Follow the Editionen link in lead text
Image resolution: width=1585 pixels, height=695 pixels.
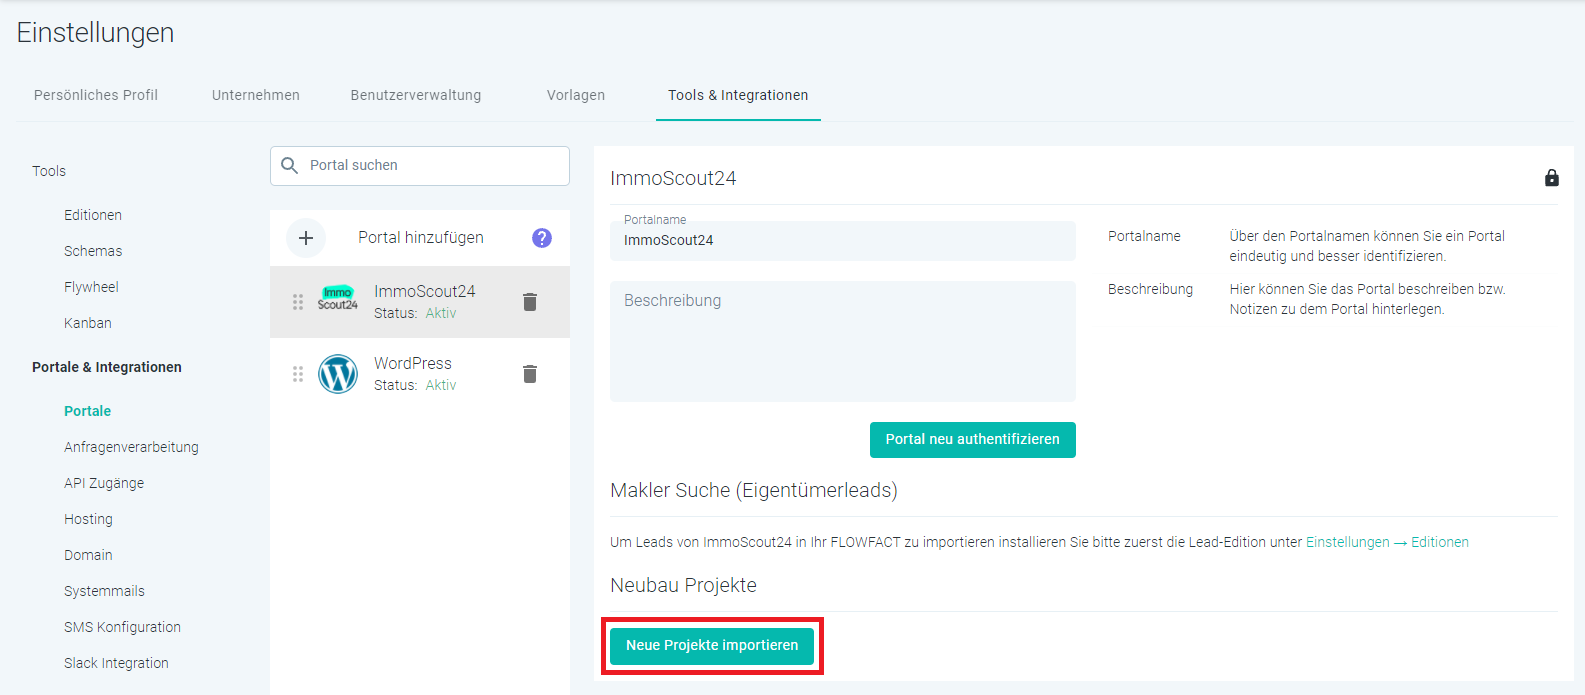click(x=1440, y=542)
